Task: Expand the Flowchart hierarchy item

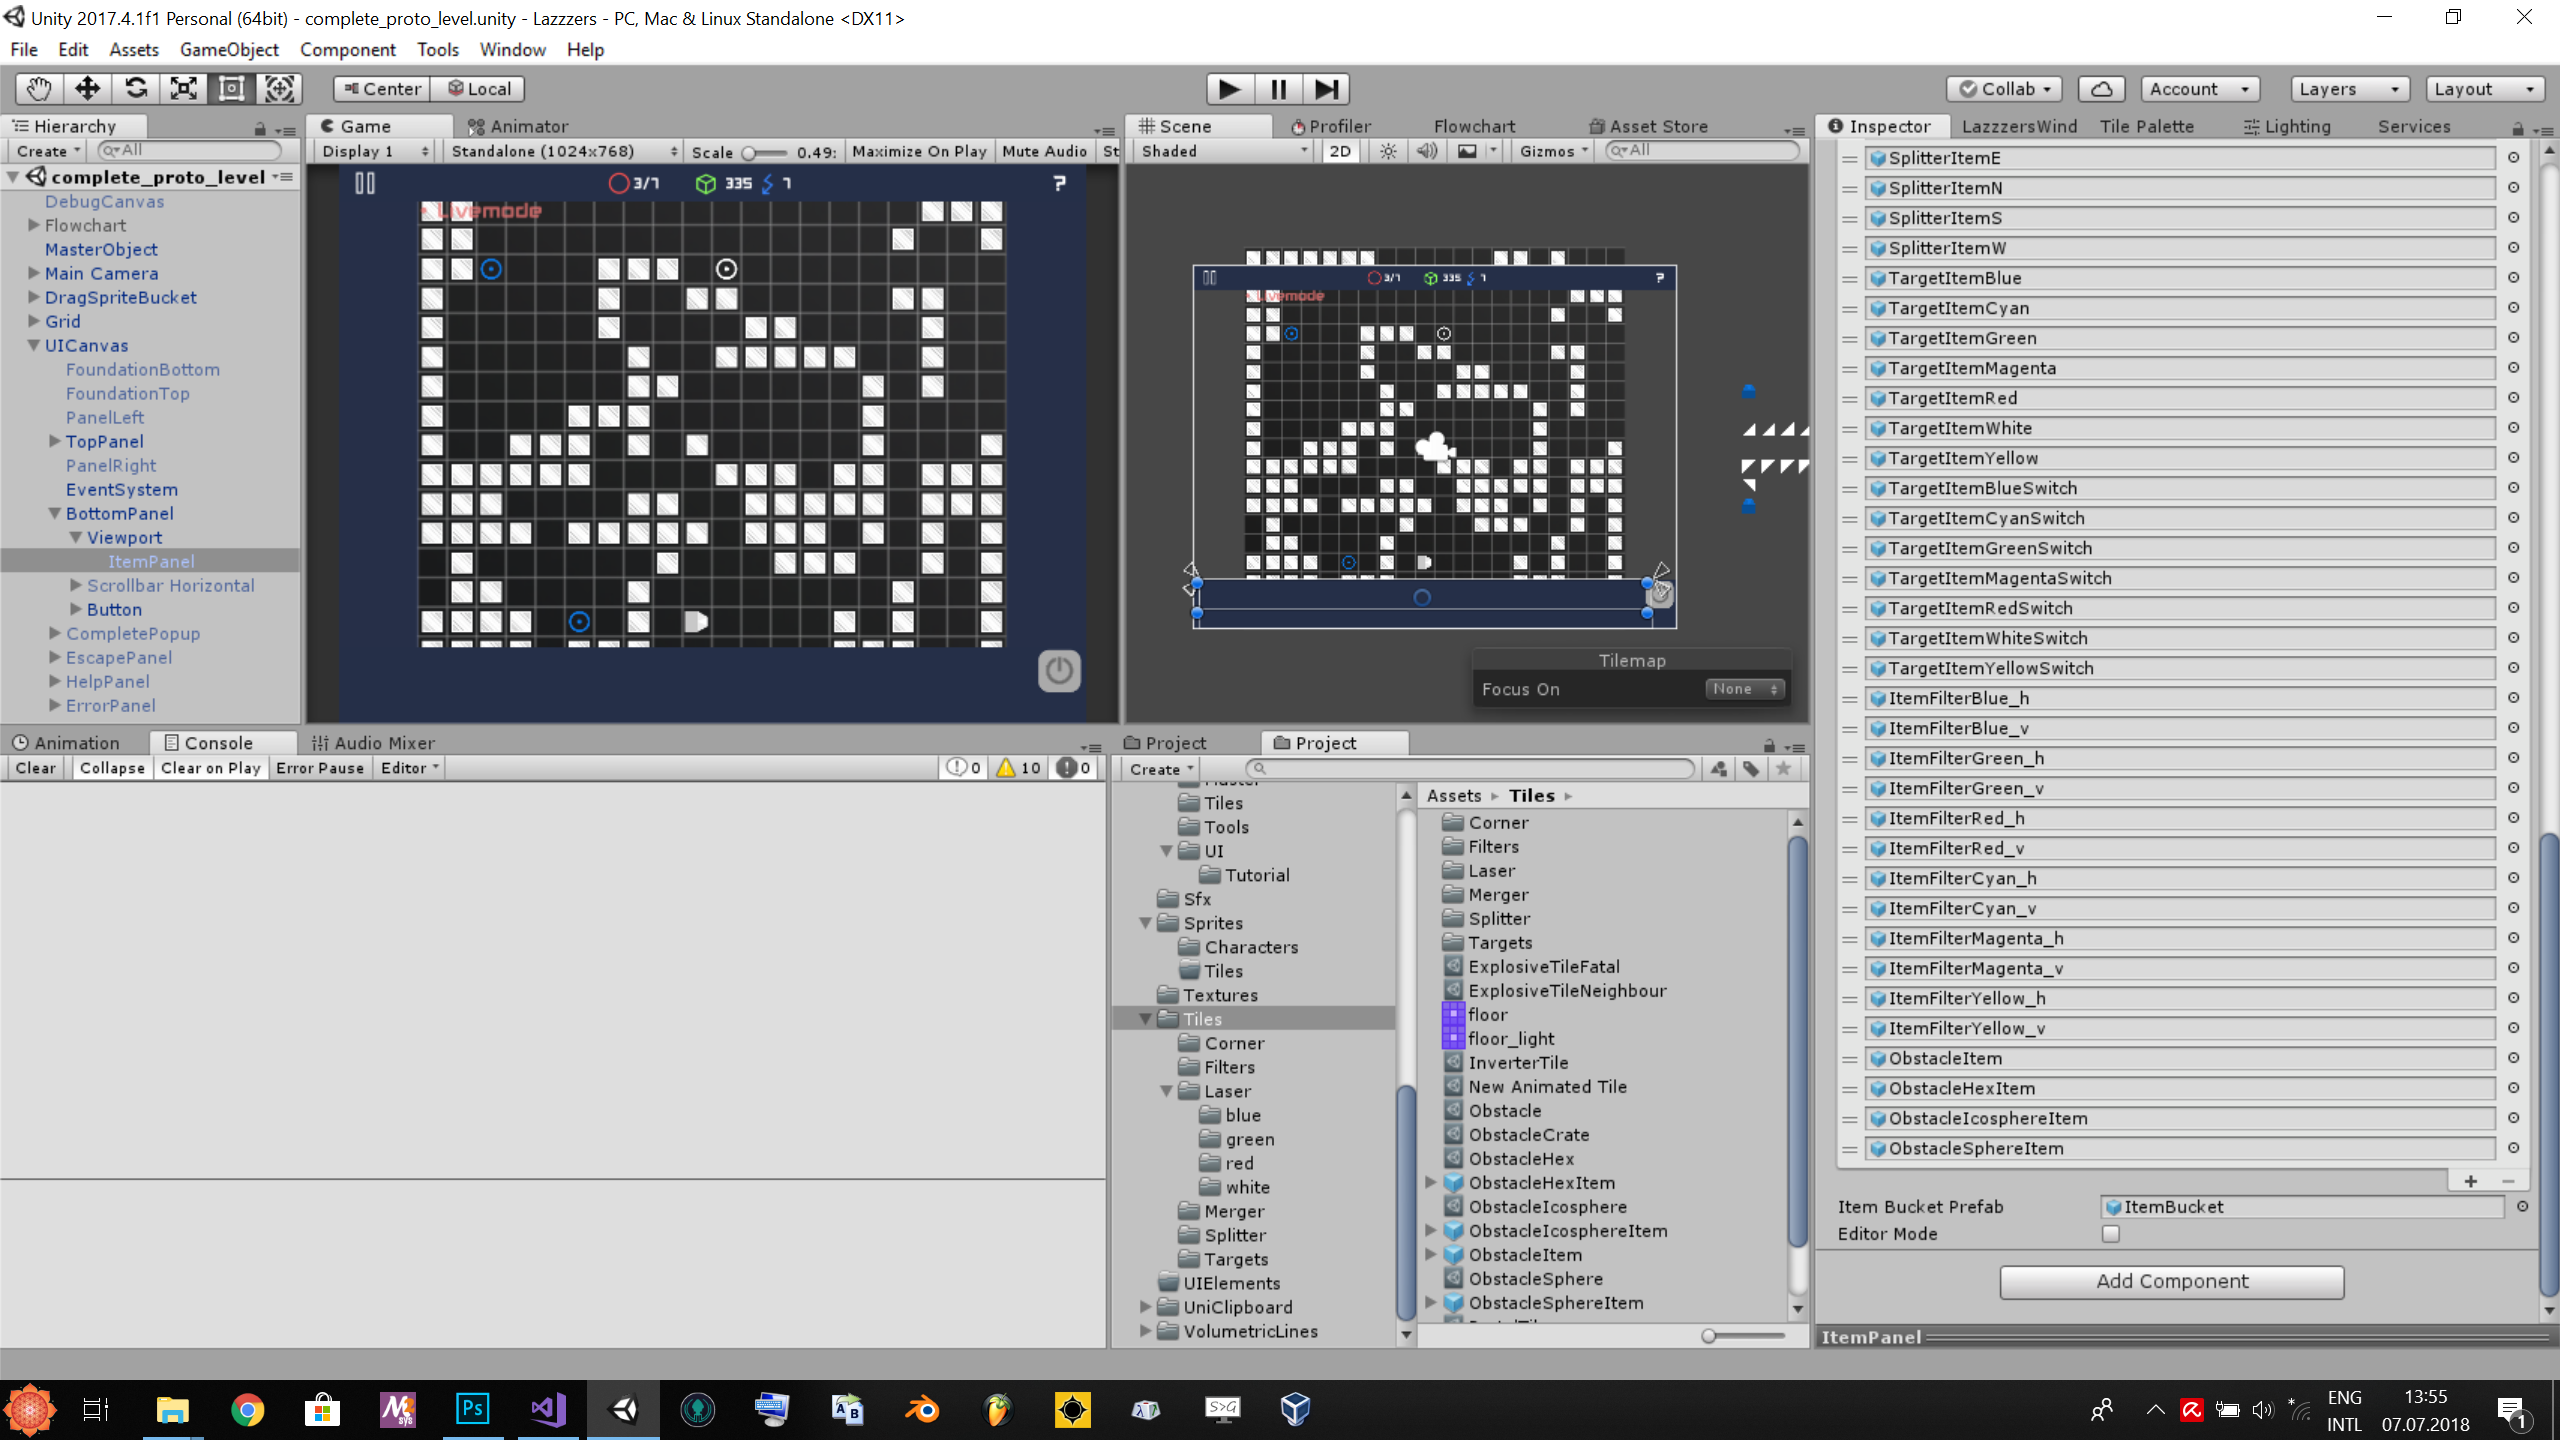Action: click(34, 225)
